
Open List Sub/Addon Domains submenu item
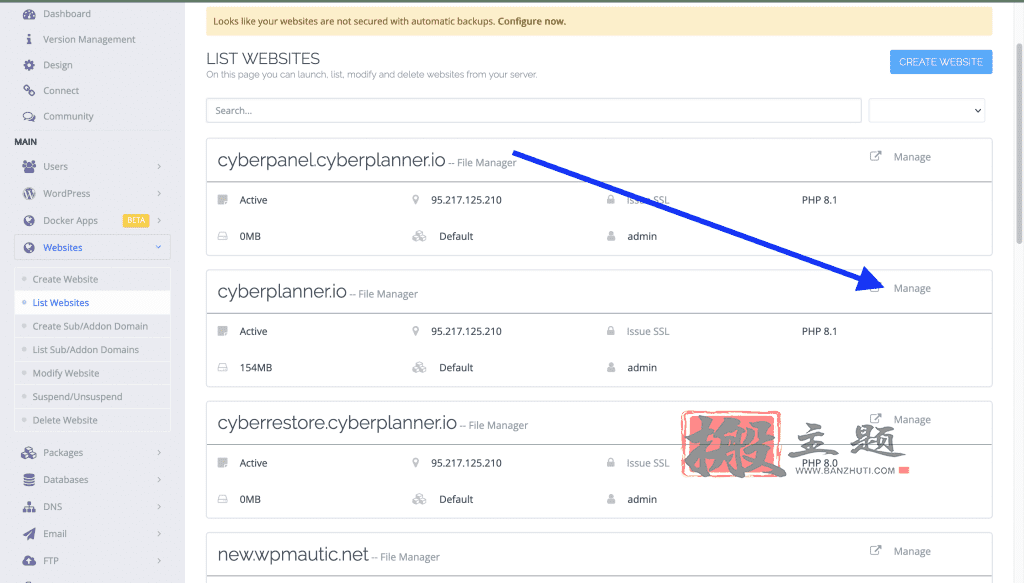click(92, 350)
